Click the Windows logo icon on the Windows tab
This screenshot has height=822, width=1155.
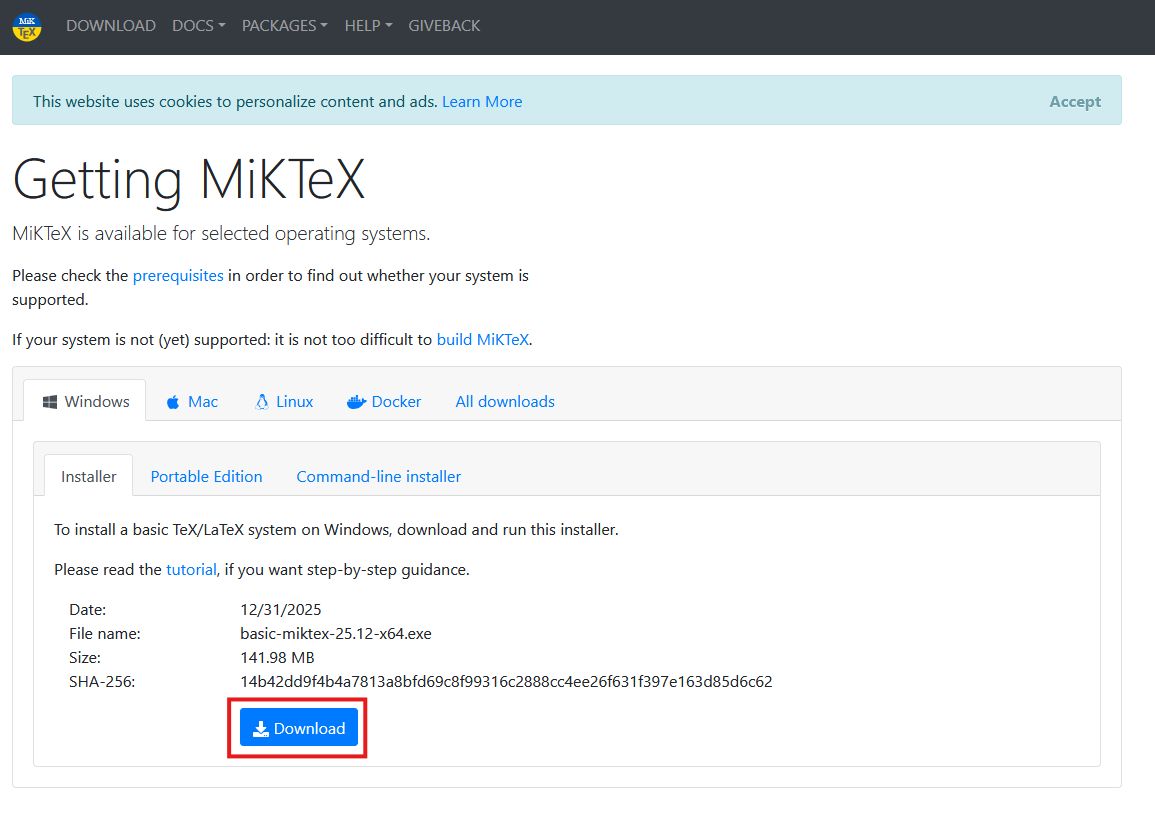tap(49, 400)
